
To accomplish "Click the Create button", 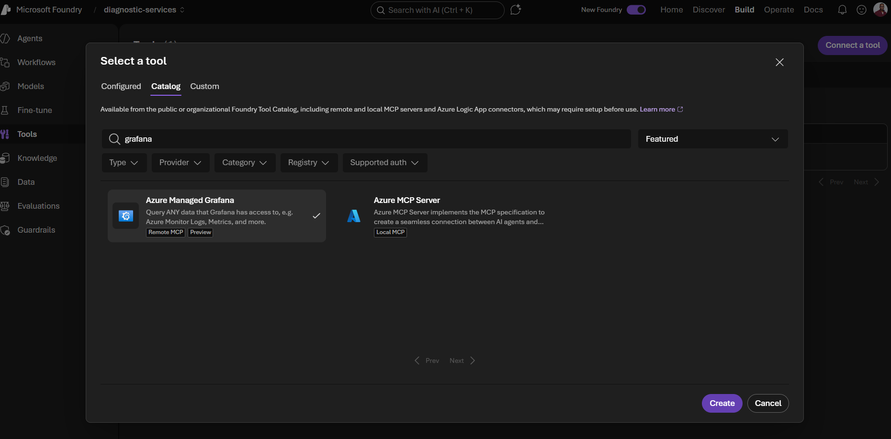I will (722, 403).
